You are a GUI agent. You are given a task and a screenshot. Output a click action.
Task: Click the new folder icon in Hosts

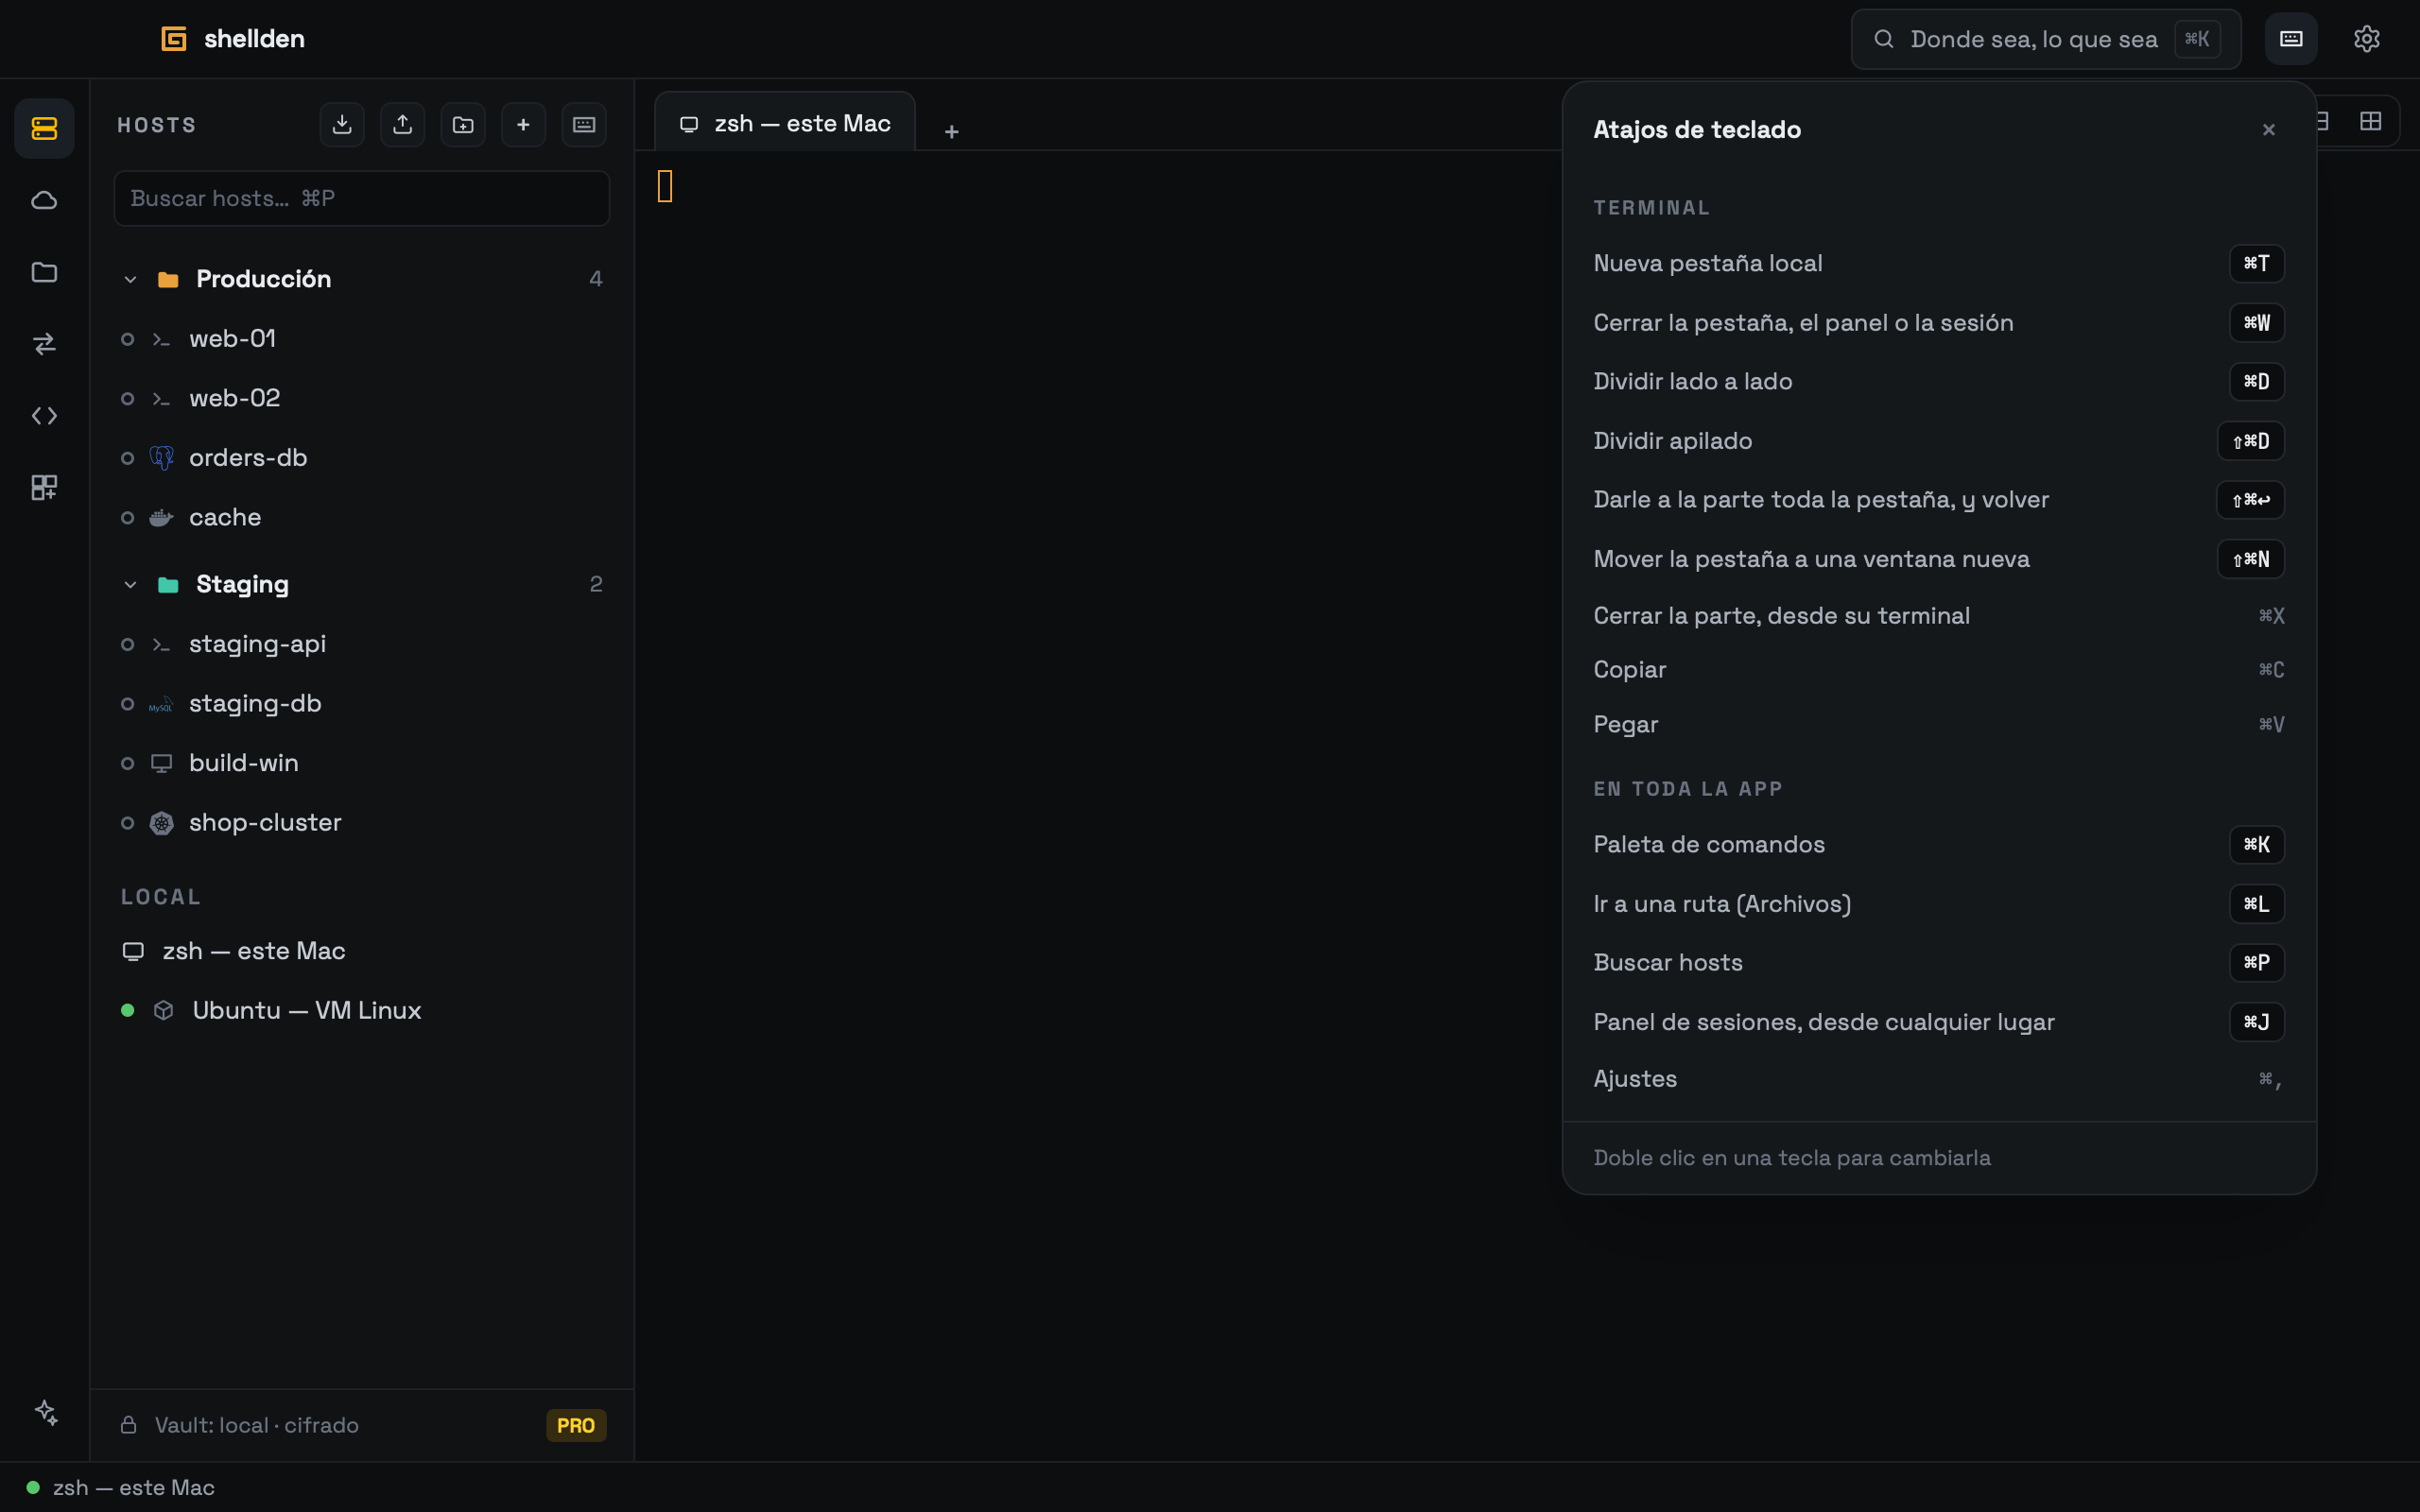(463, 125)
